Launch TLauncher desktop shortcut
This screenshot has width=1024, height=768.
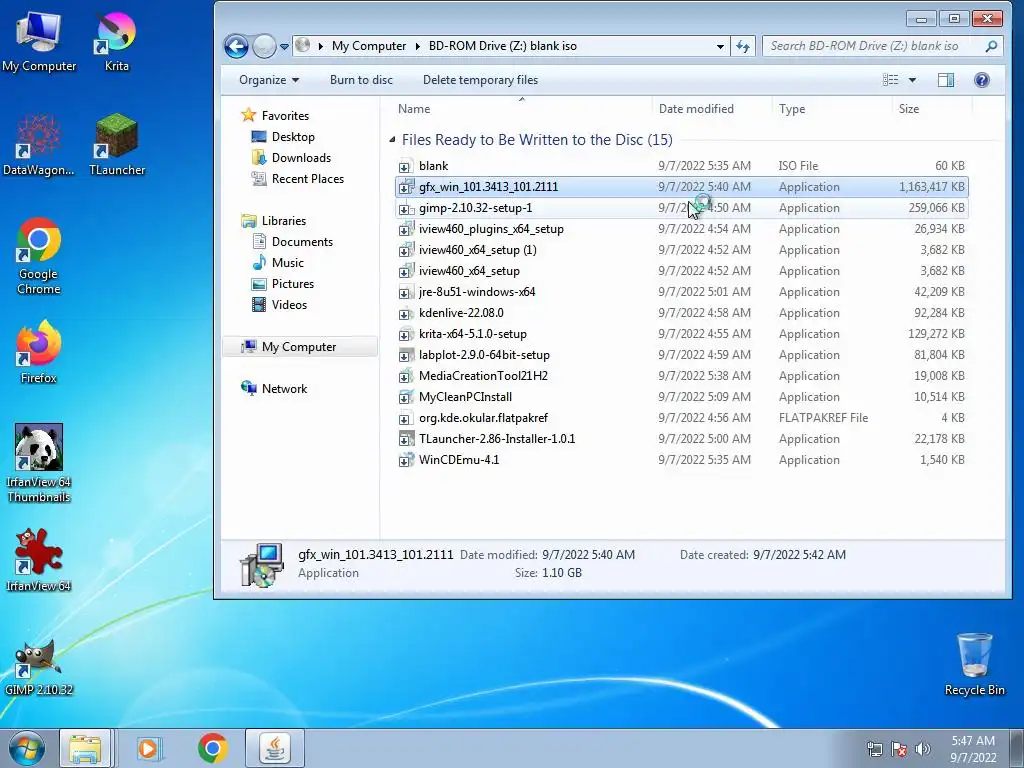(117, 145)
